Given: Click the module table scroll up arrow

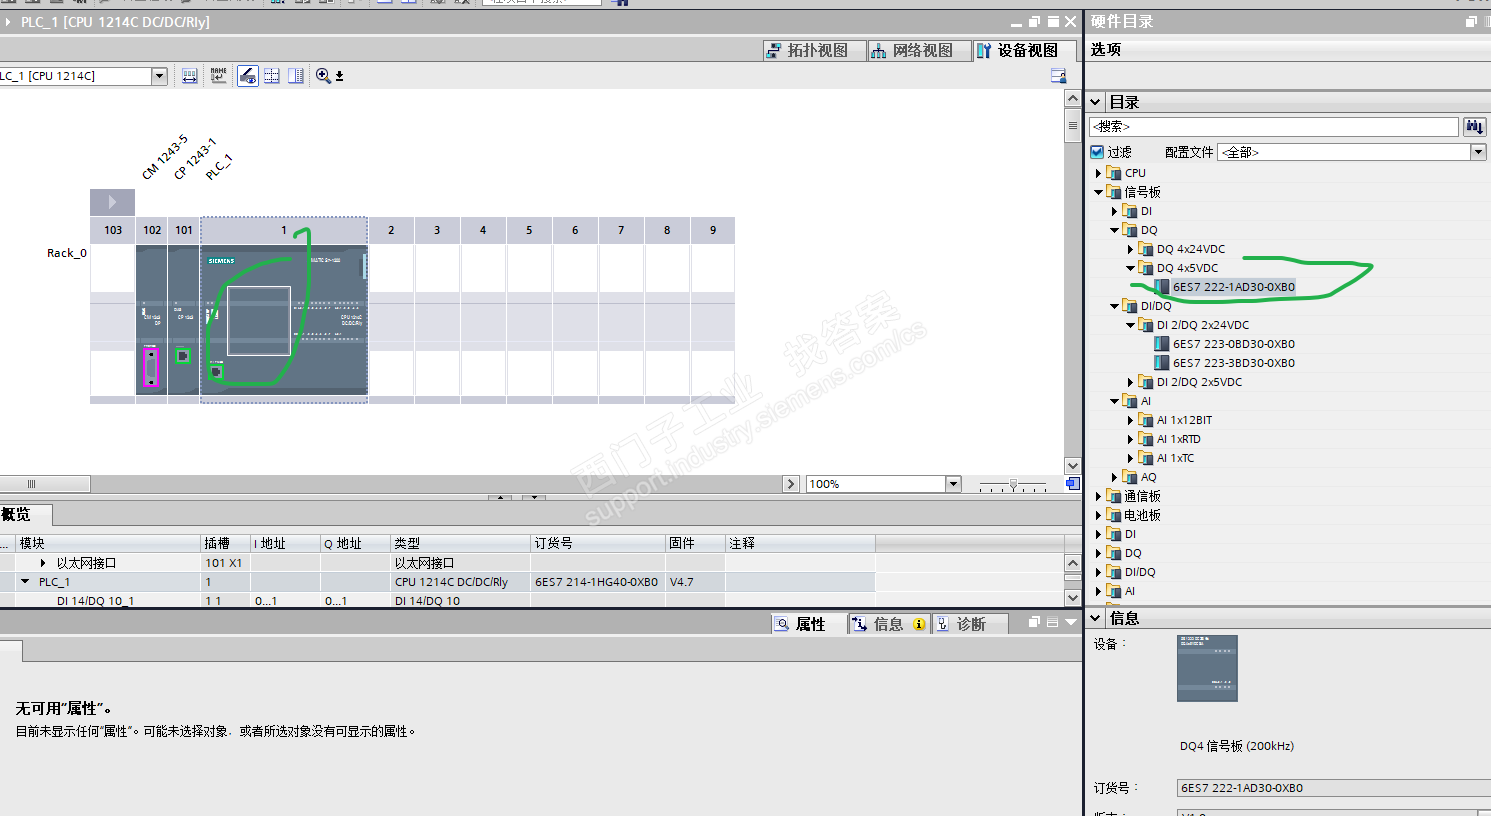Looking at the screenshot, I should [x=1073, y=563].
